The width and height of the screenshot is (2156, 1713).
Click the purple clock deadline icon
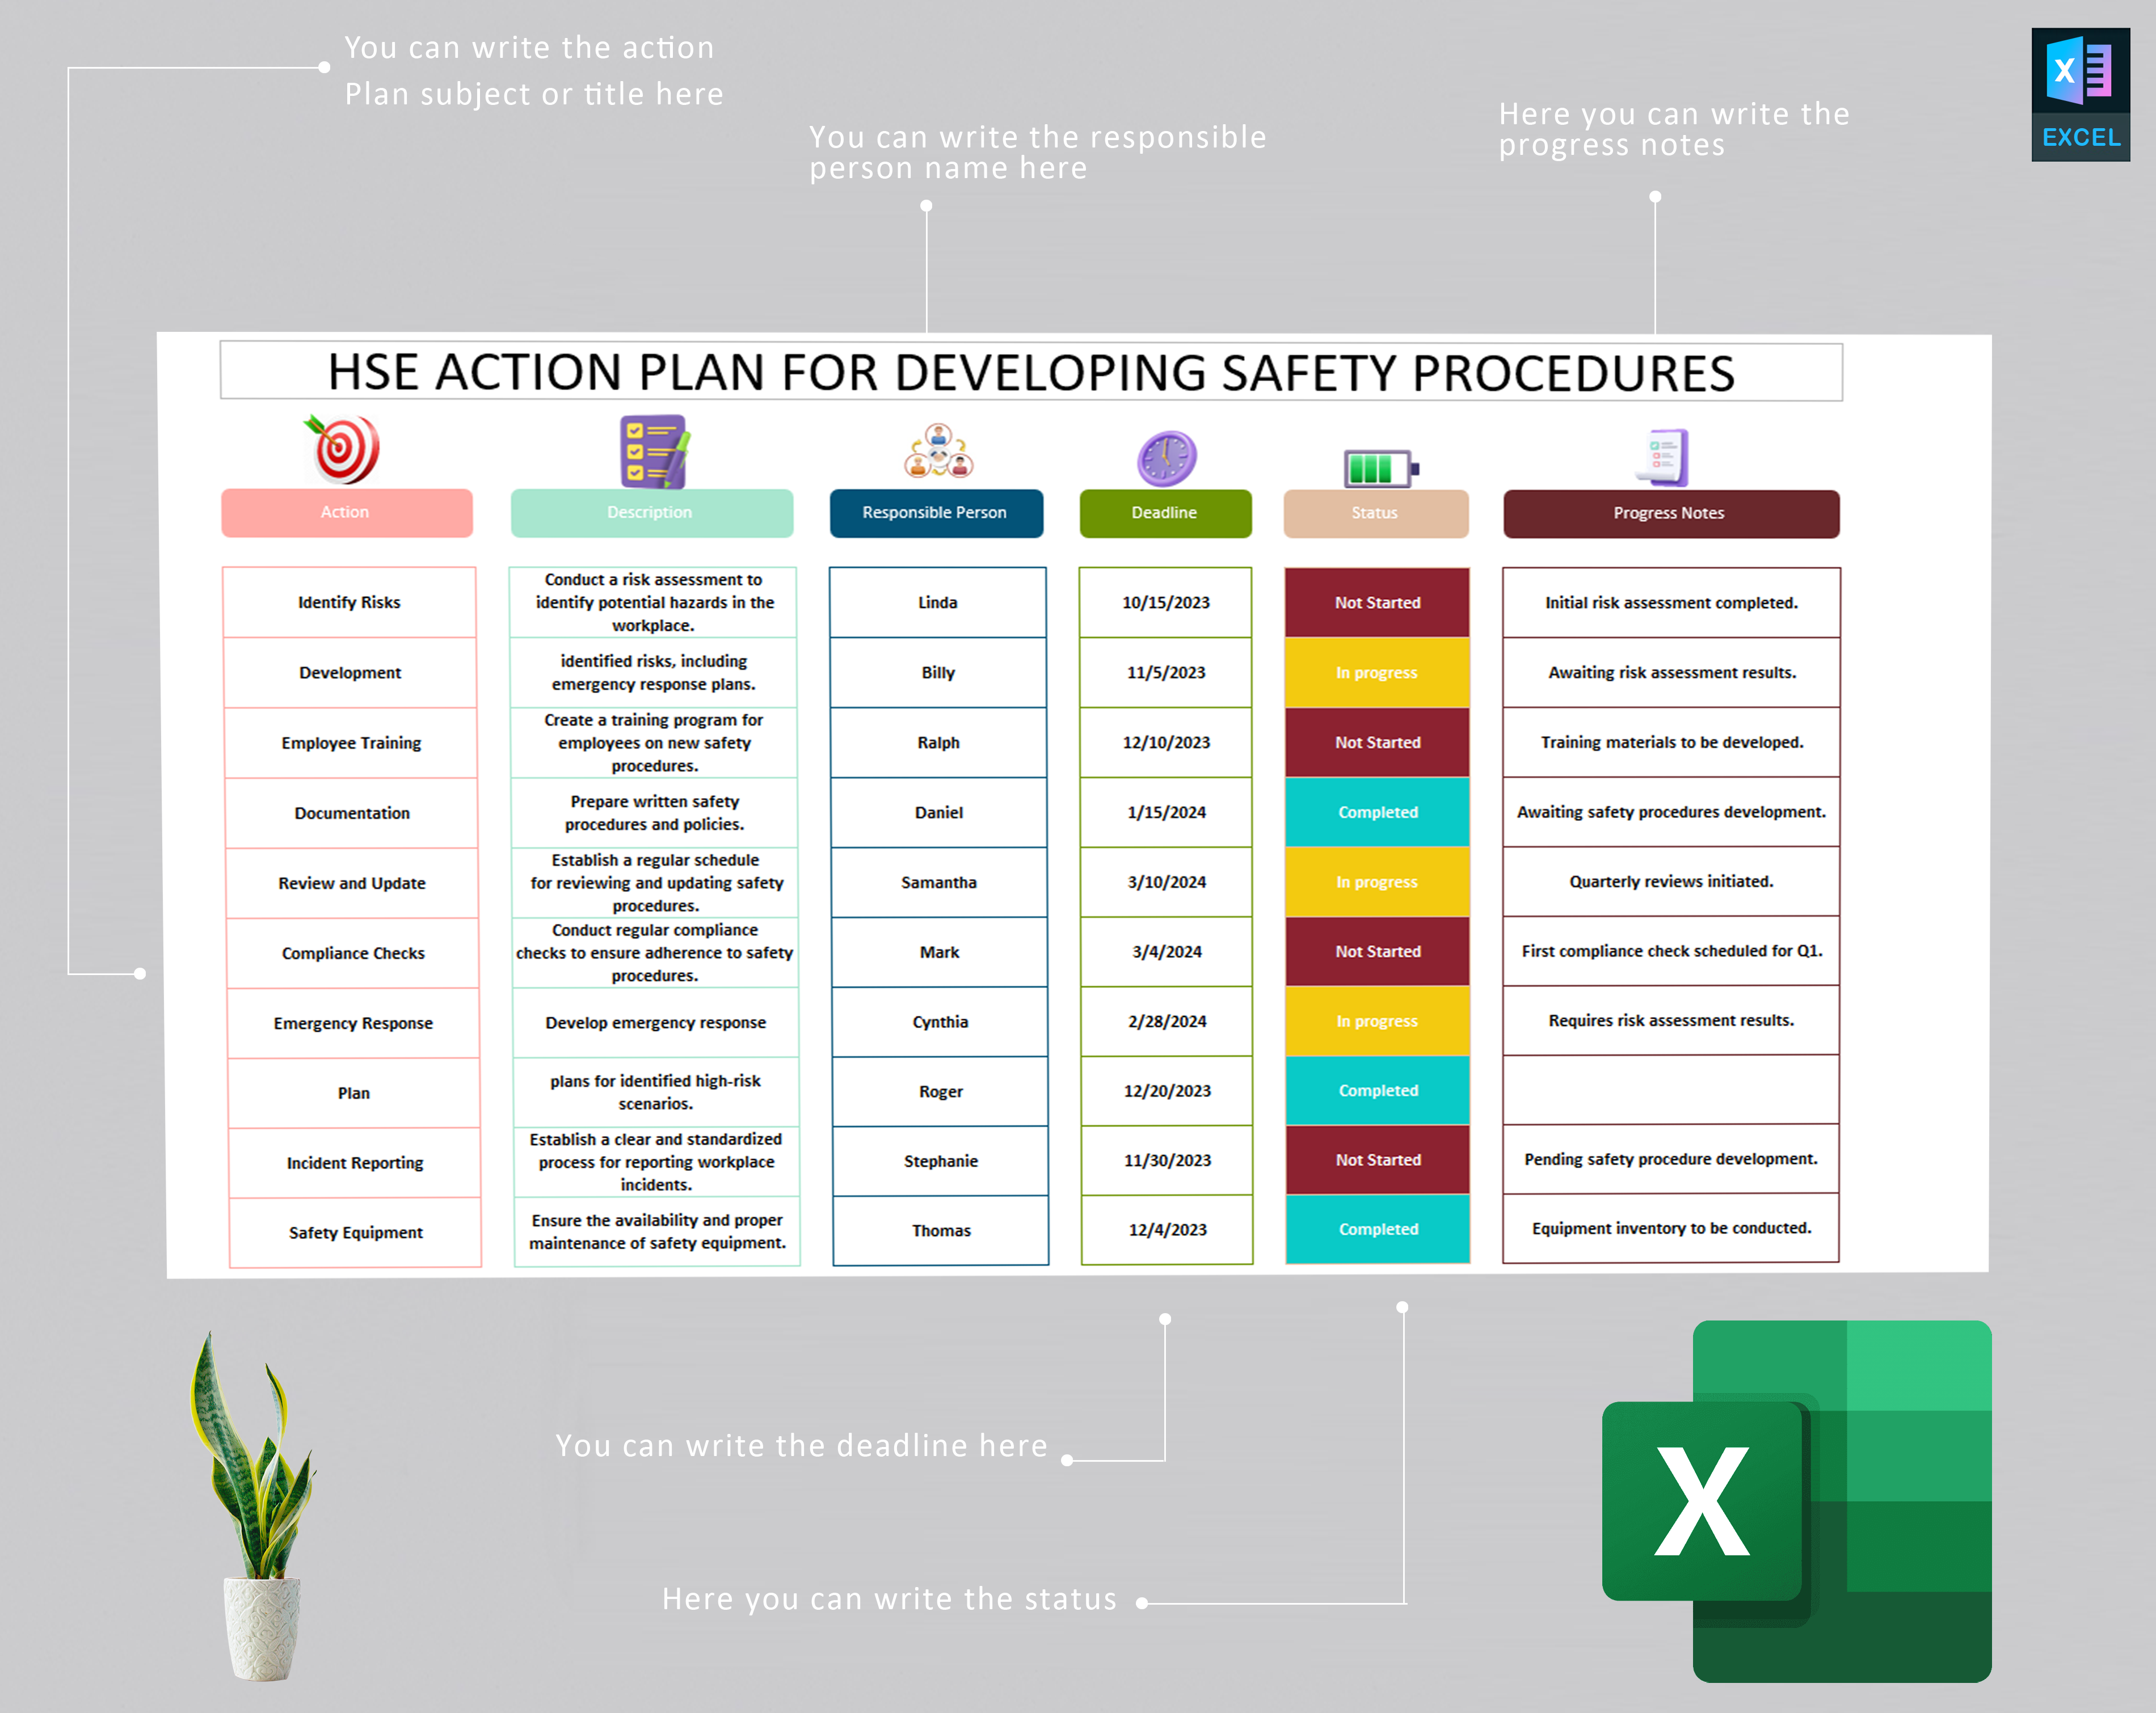[x=1166, y=459]
